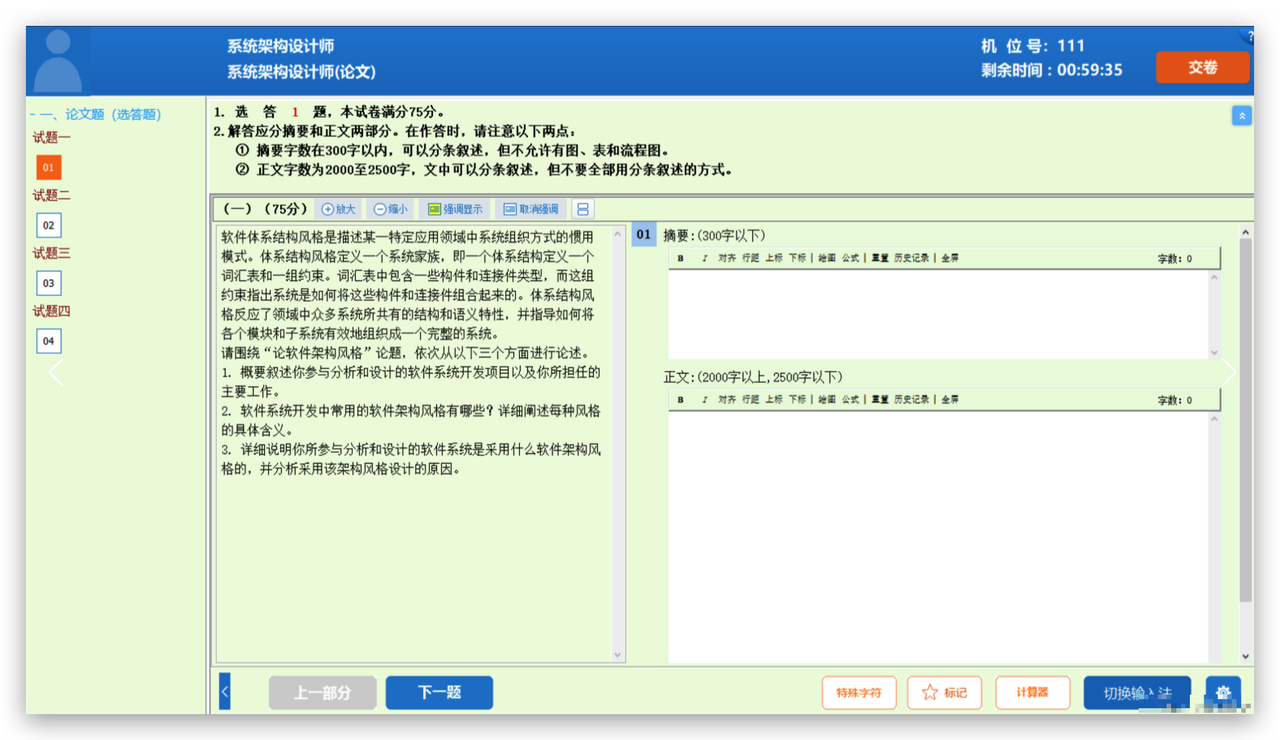Click 全屏 in the 摘要 editor toolbar

click(x=950, y=258)
